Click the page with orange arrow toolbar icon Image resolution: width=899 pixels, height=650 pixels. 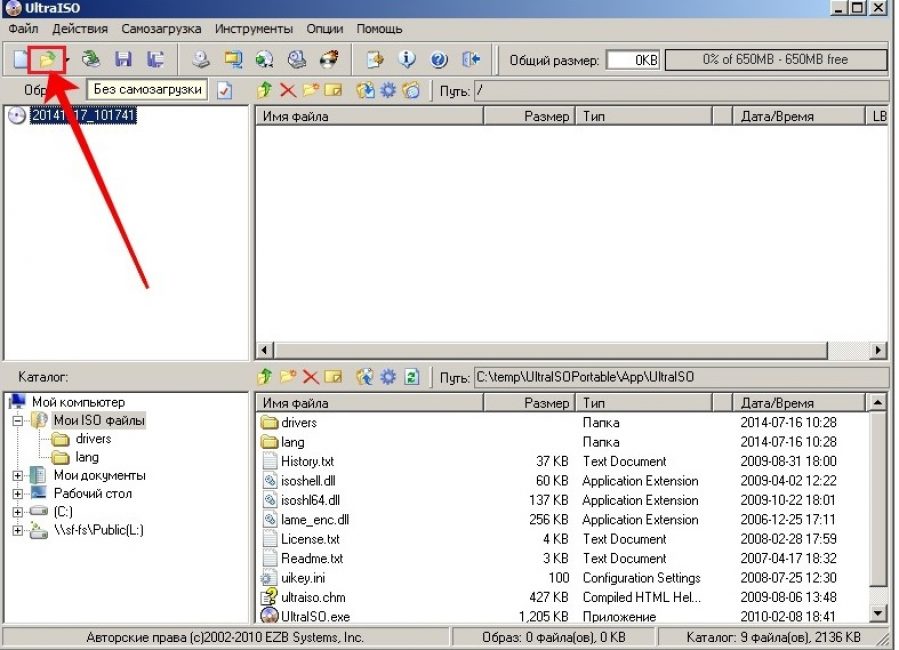(374, 59)
